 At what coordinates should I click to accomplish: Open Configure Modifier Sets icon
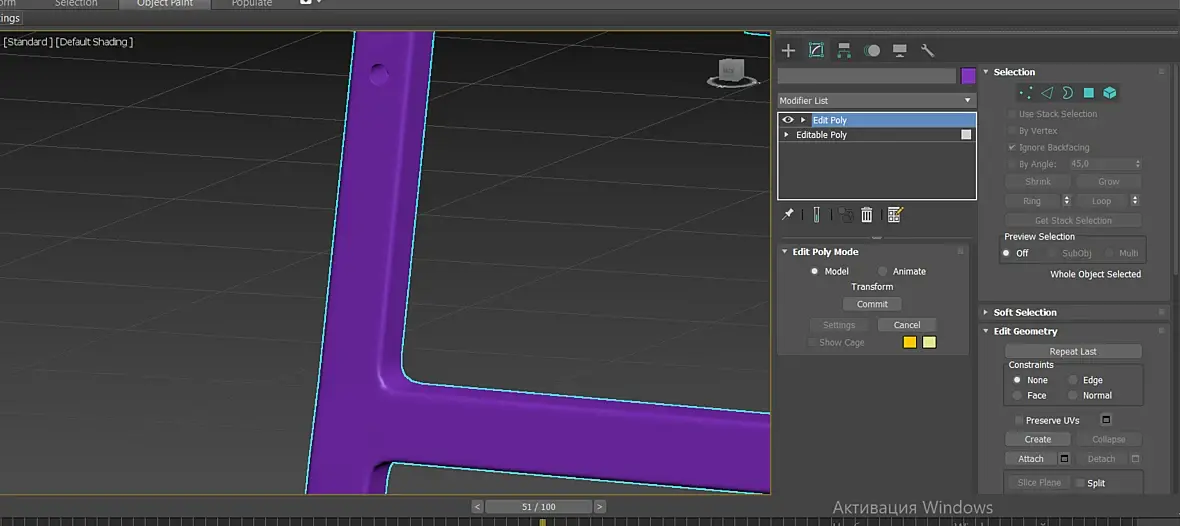tap(895, 214)
